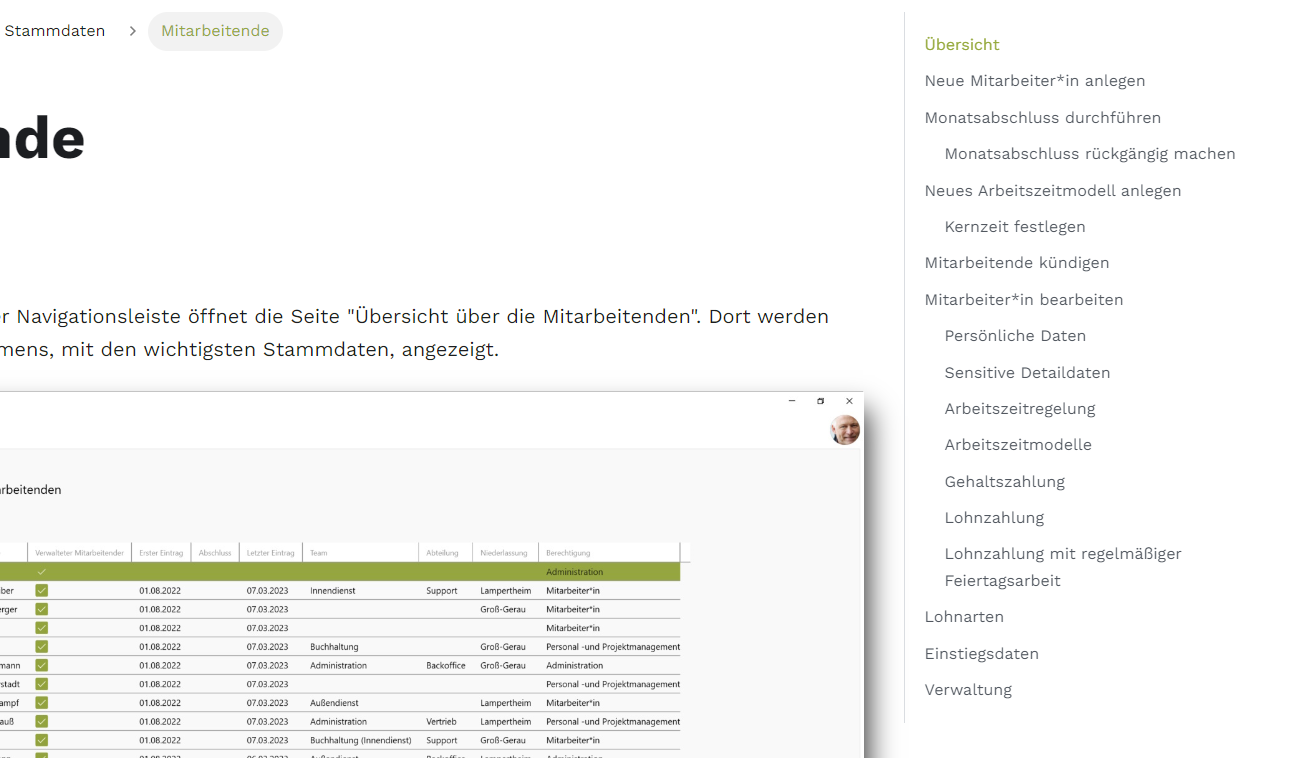Viewport: 1289px width, 758px height.
Task: Click the Berechtigung column header
Action: pyautogui.click(x=568, y=552)
